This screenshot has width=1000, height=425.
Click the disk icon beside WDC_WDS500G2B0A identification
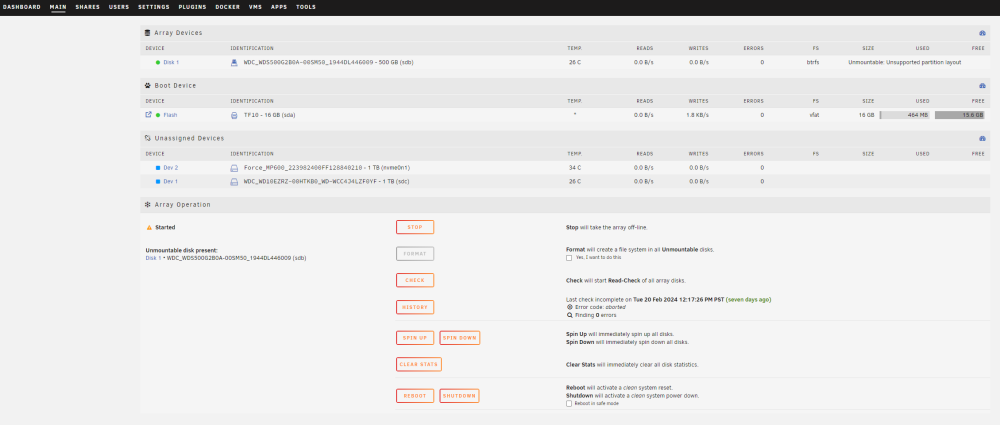click(x=234, y=63)
